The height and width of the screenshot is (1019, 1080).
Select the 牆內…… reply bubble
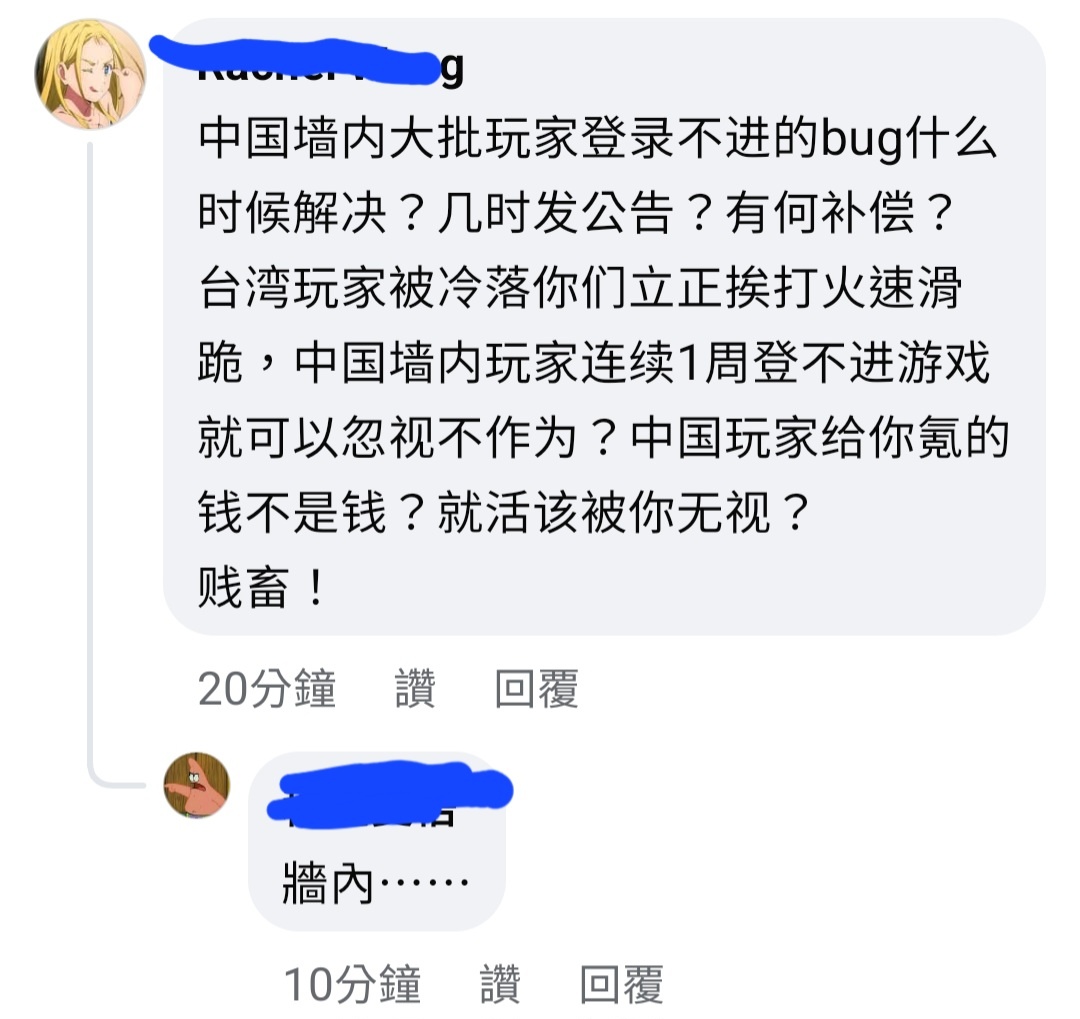(x=377, y=841)
